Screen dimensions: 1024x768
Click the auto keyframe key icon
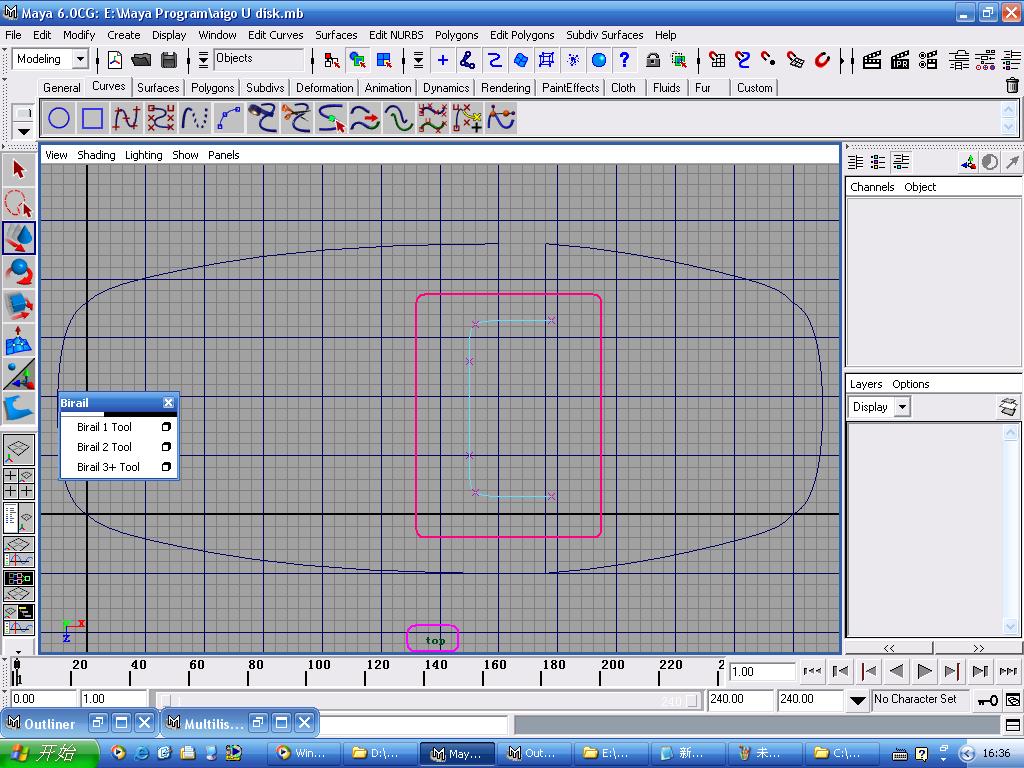click(987, 700)
